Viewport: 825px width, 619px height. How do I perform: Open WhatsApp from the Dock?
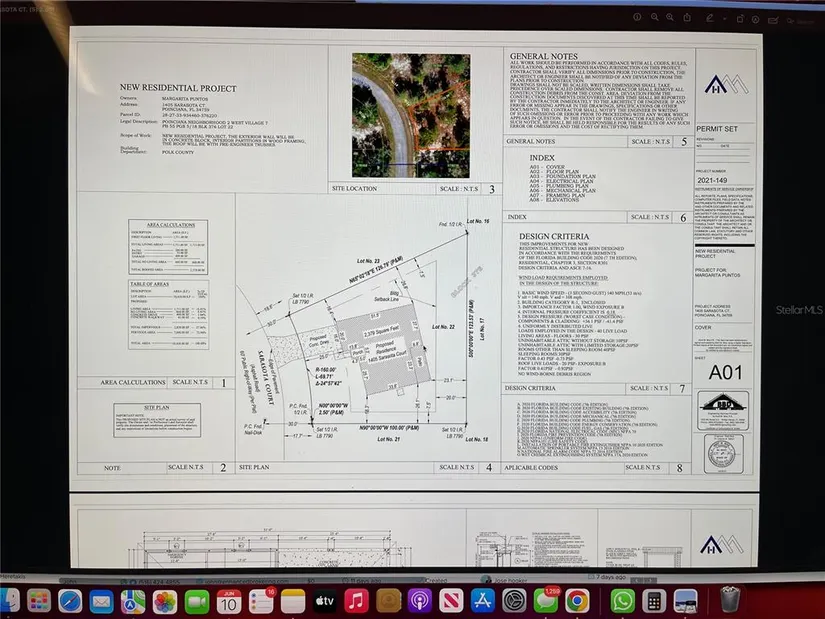tap(623, 600)
